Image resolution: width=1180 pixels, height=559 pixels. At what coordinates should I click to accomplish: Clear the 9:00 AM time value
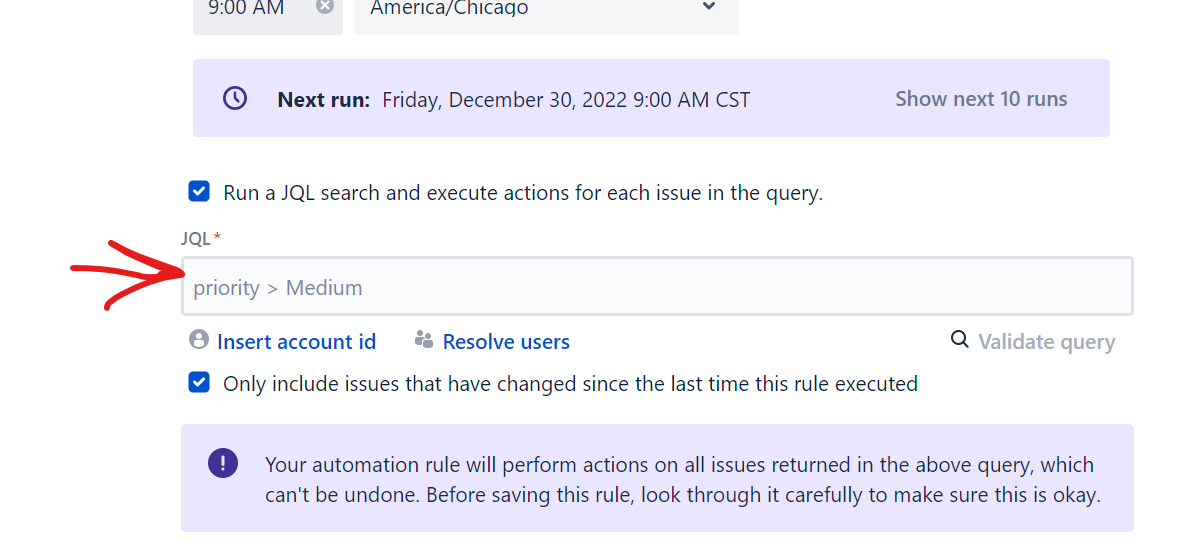point(324,6)
